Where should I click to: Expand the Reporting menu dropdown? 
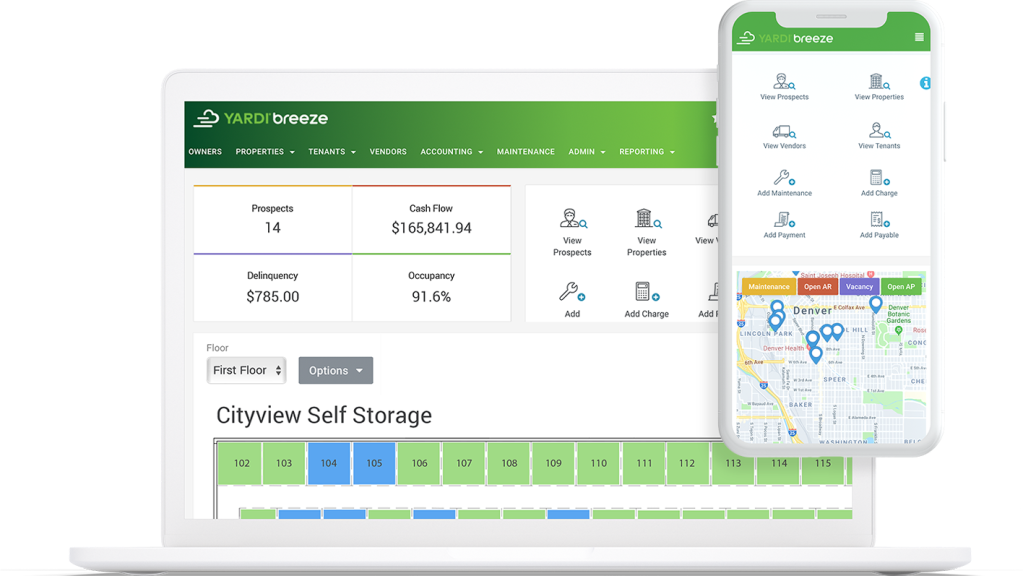click(x=647, y=152)
